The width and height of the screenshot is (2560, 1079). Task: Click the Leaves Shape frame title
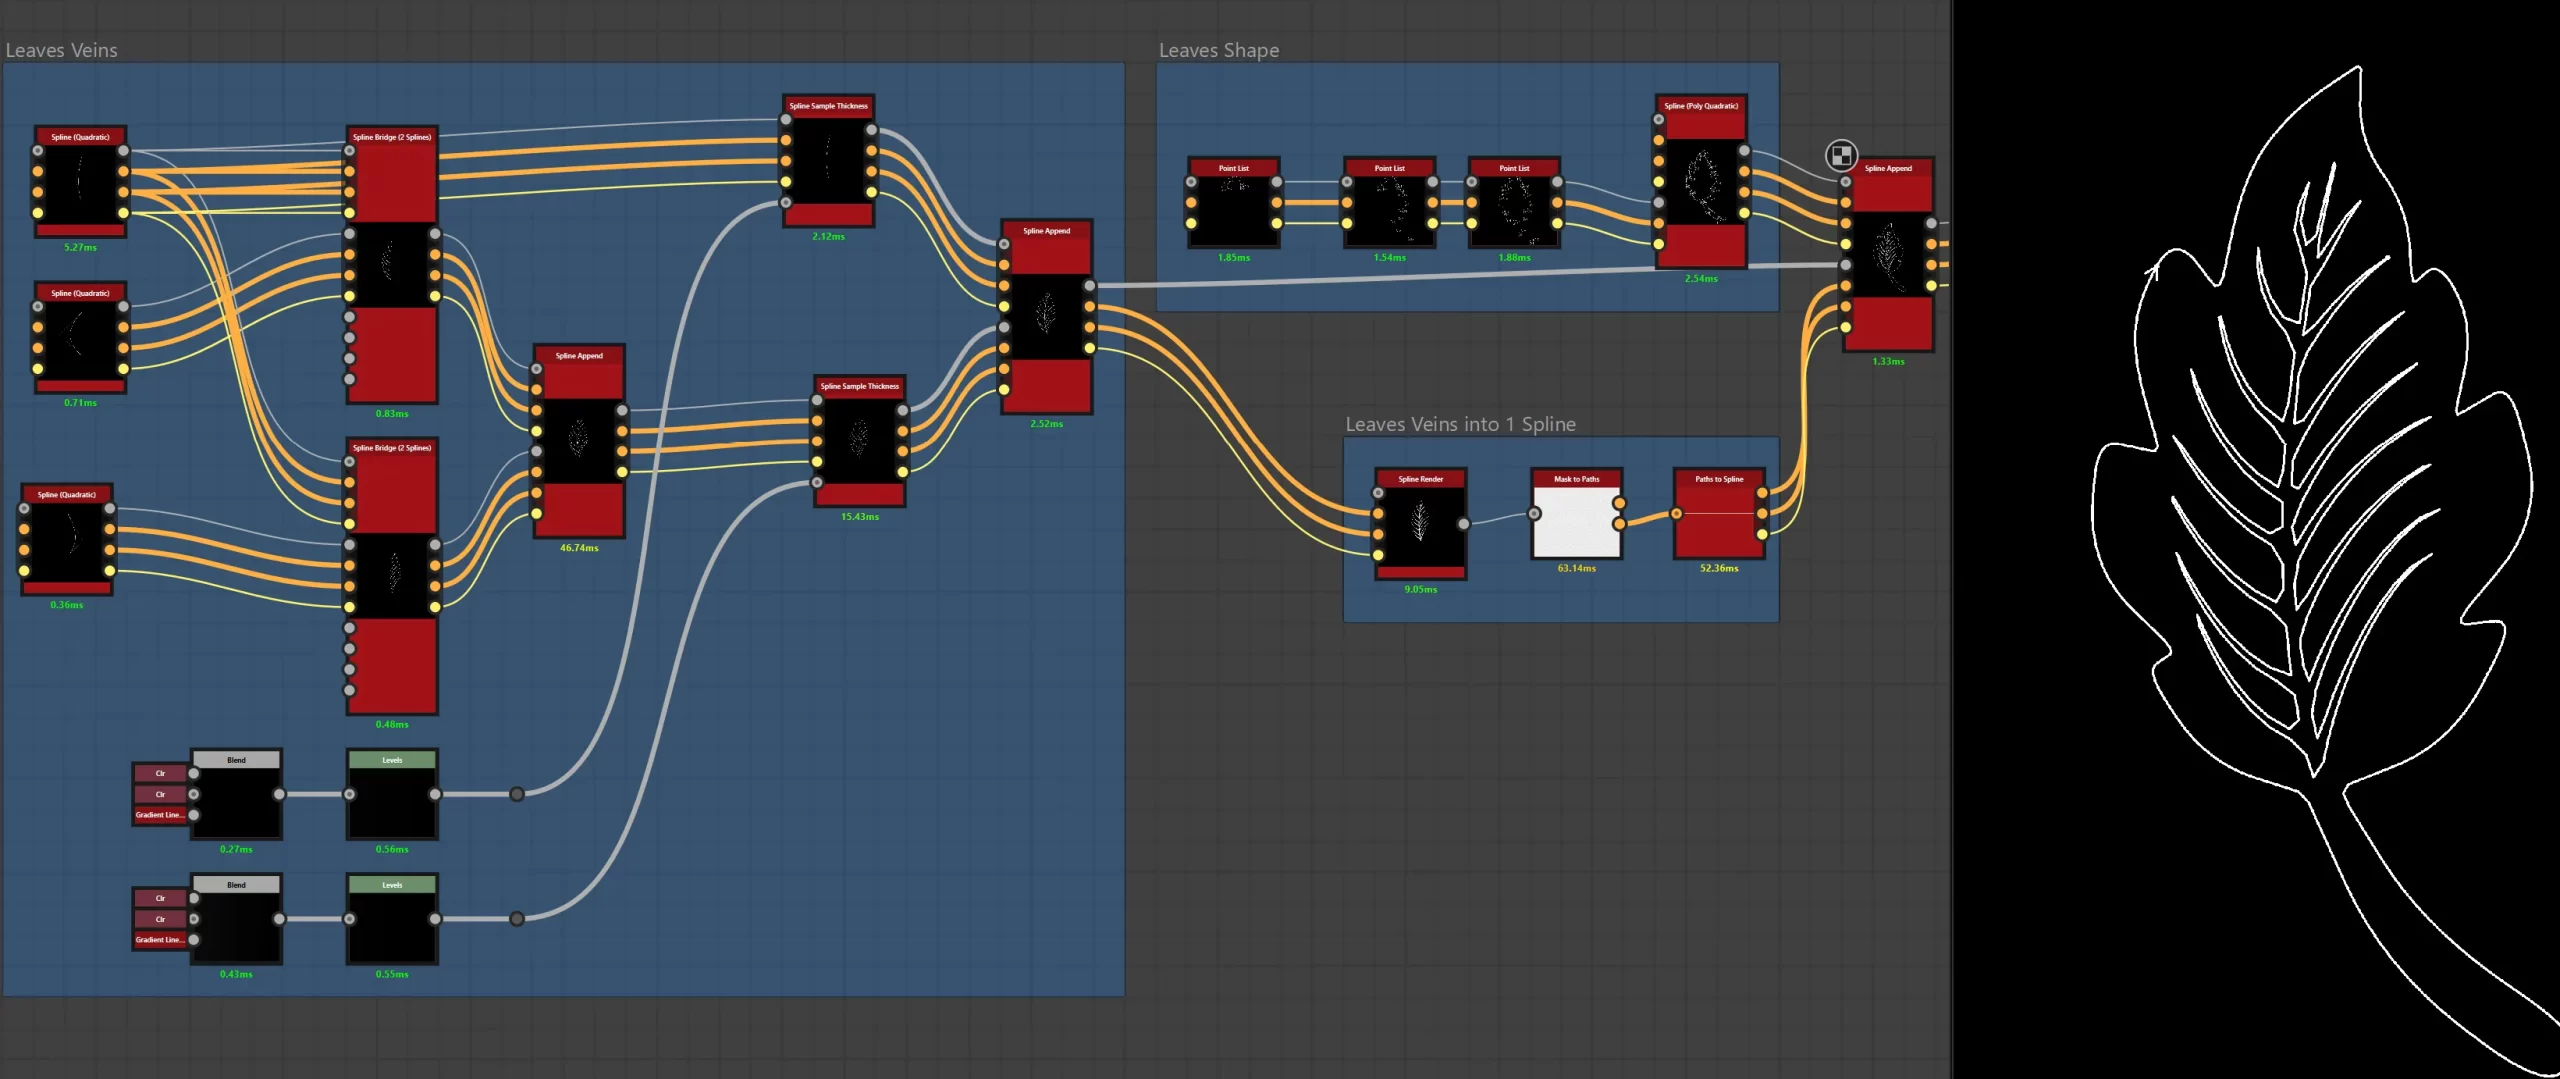click(x=1219, y=50)
